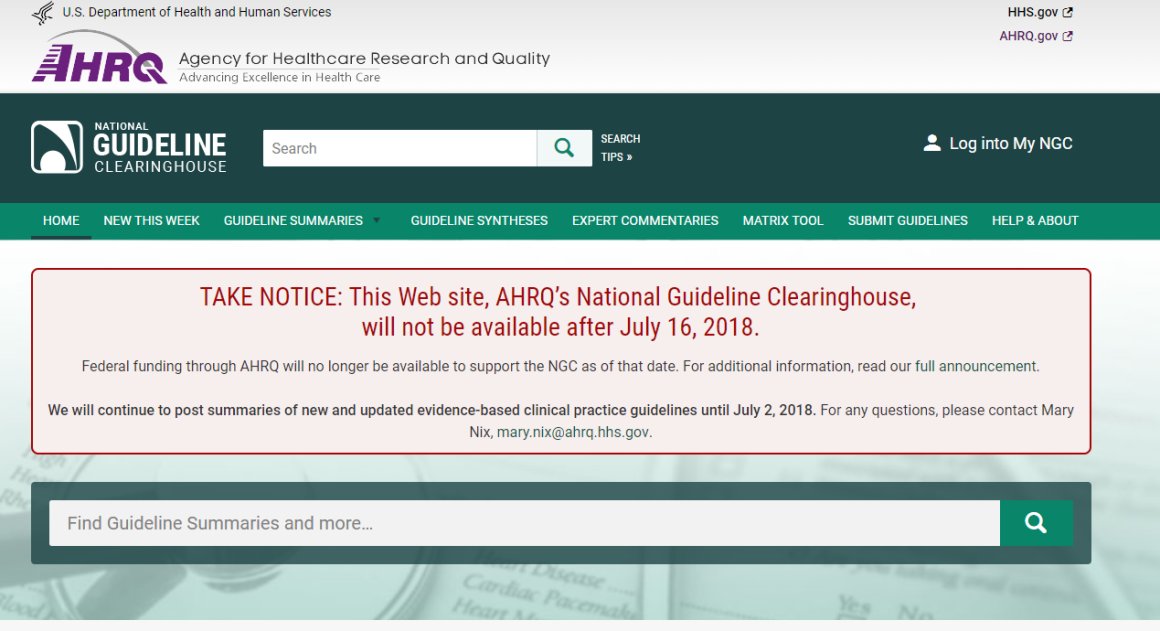Click the mary.nix@ahrq.hhs.gov email link
Viewport: 1160px width, 631px height.
(x=573, y=432)
